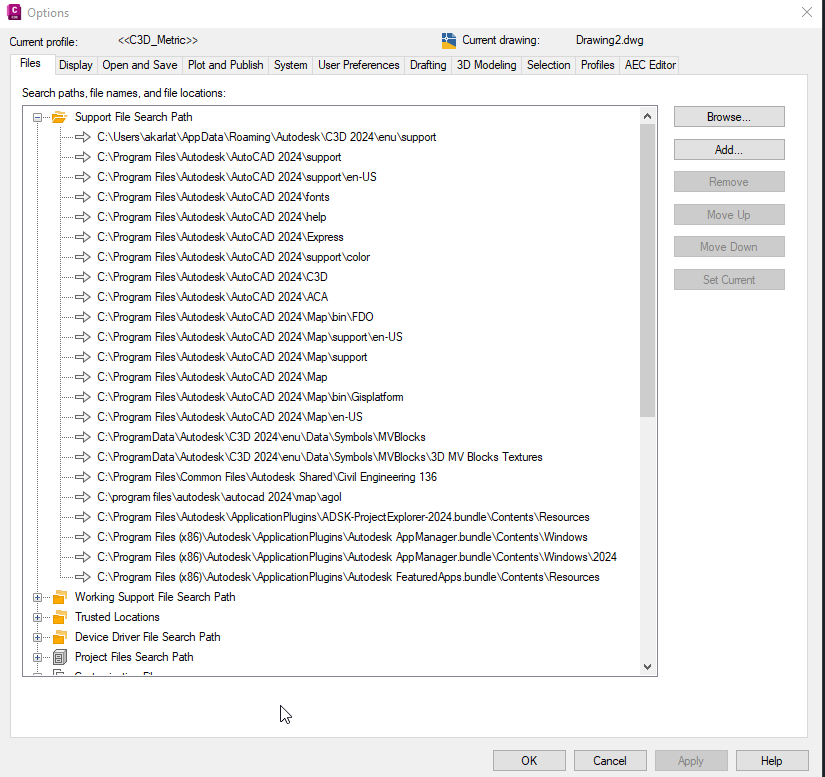The width and height of the screenshot is (825, 777).
Task: Click arrow icon beside AutoCAD 2024\ACA path
Action: point(83,297)
